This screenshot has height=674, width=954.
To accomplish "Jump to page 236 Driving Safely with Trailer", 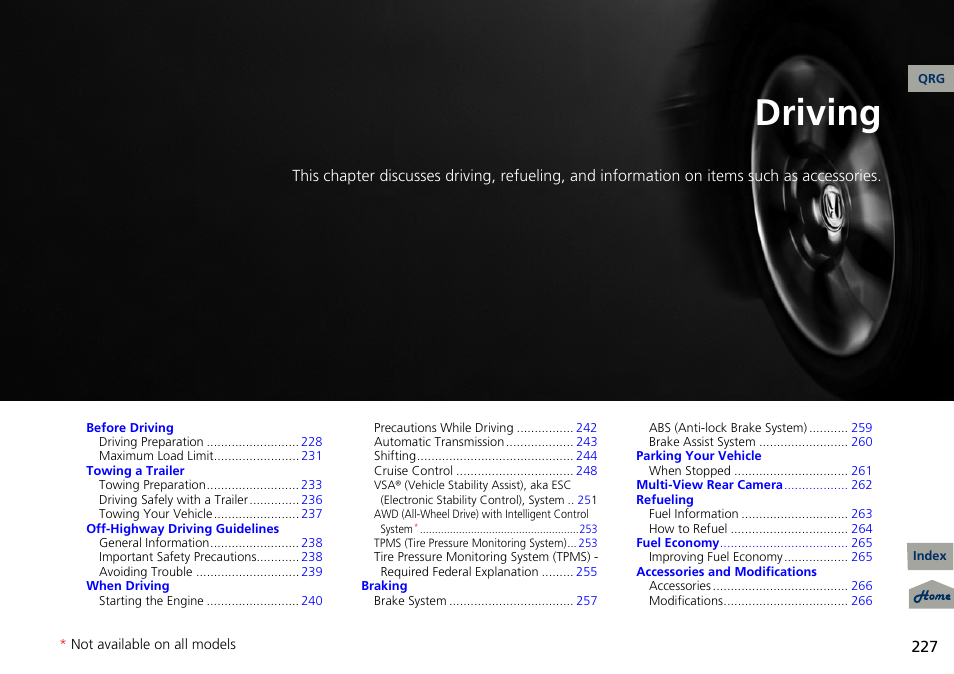I will click(x=312, y=499).
